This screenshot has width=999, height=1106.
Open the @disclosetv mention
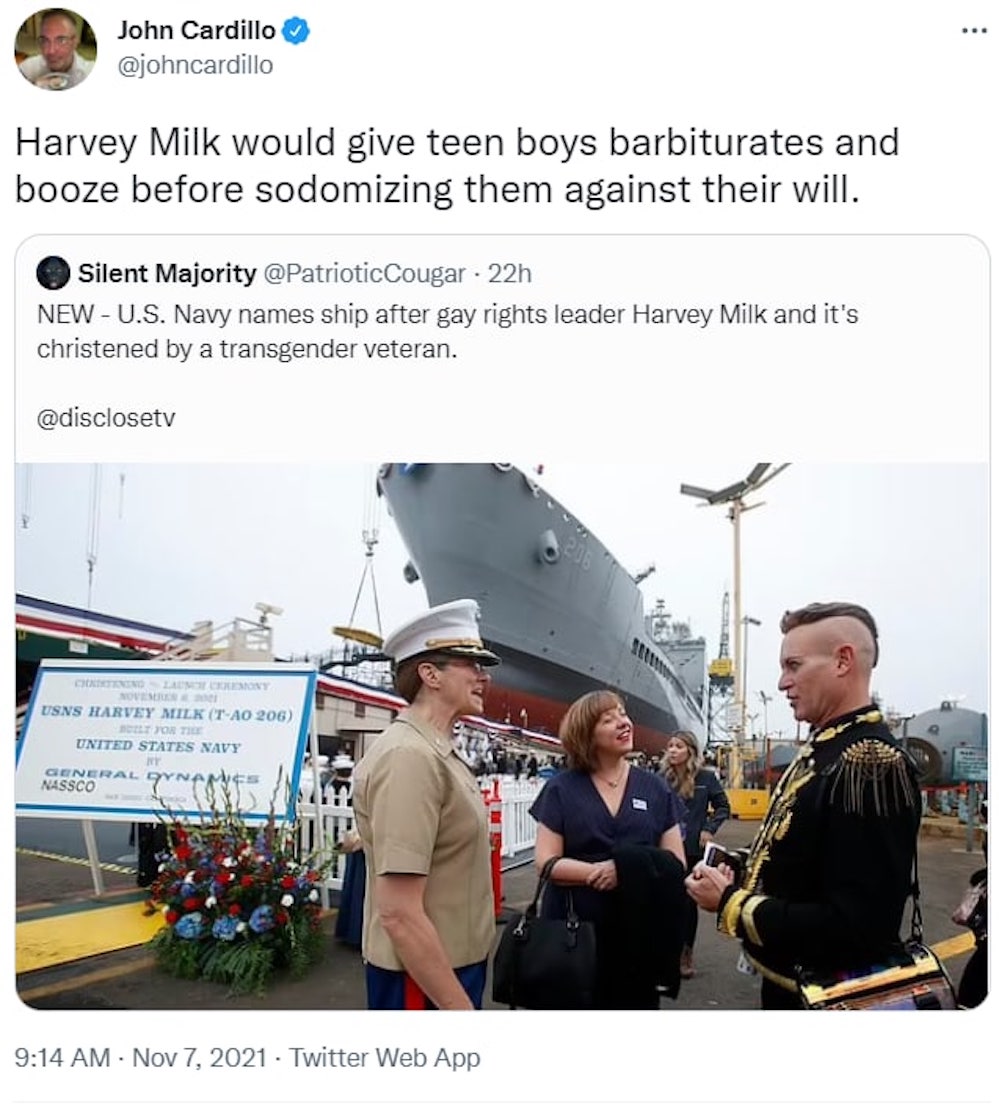[106, 418]
